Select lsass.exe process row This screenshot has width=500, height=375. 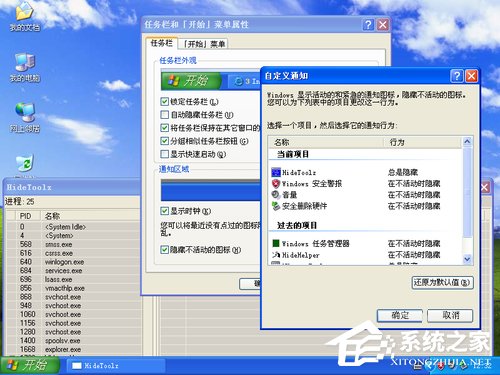coord(73,279)
